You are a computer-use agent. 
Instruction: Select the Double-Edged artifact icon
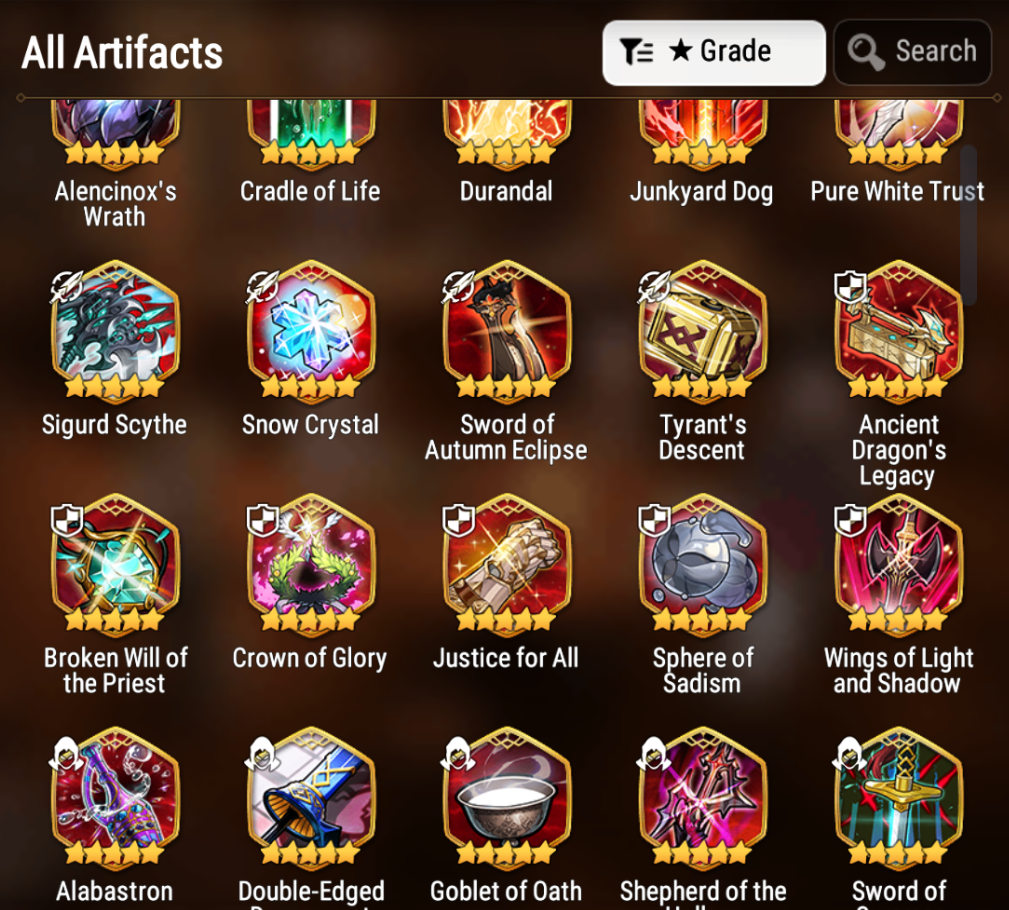pyautogui.click(x=311, y=797)
